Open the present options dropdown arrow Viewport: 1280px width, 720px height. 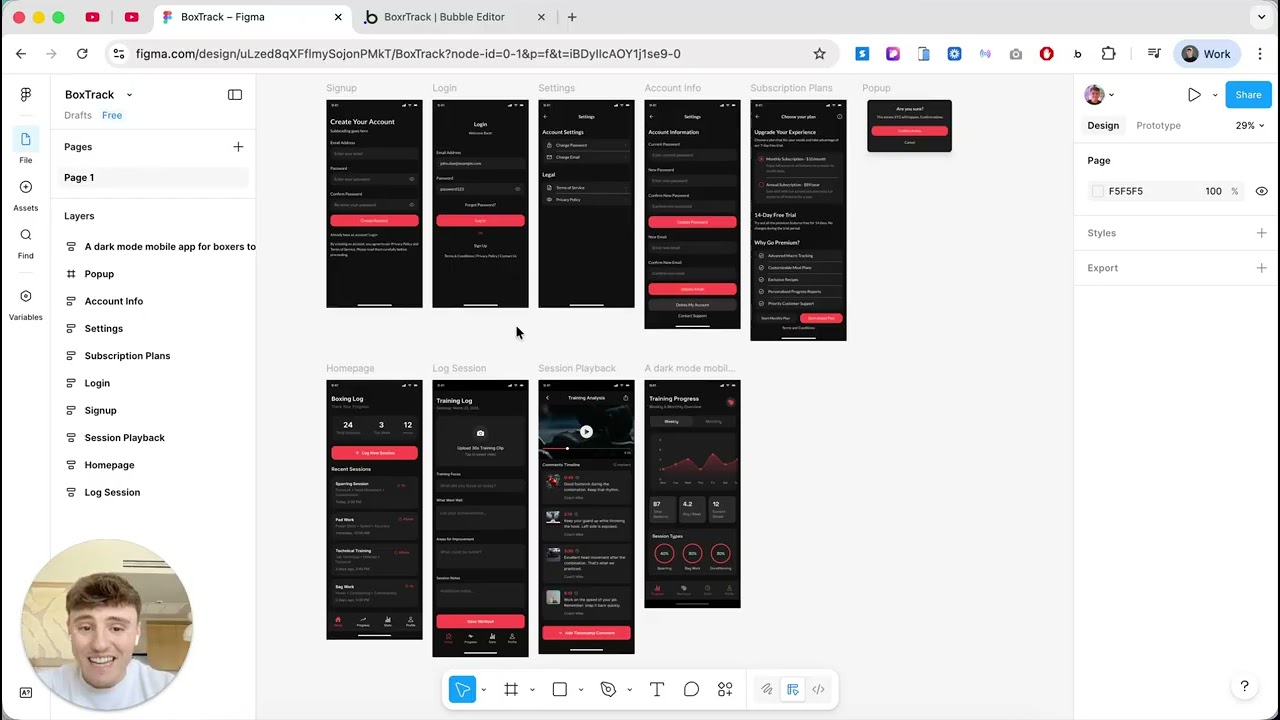[1215, 95]
